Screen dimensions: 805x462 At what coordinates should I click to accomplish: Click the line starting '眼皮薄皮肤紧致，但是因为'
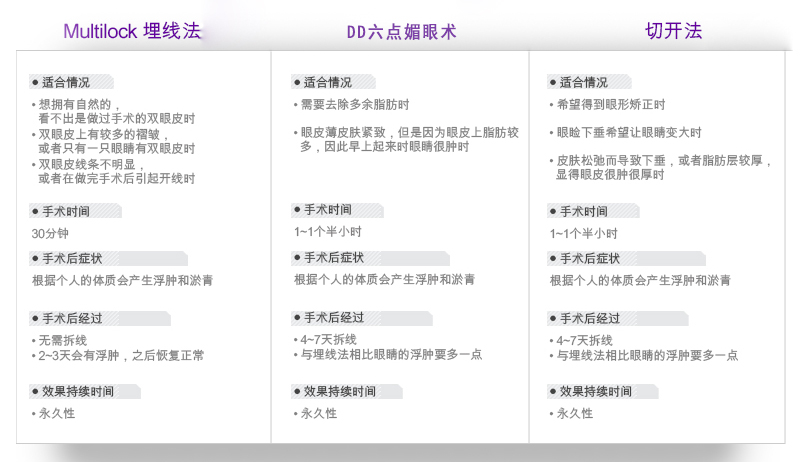(x=410, y=132)
